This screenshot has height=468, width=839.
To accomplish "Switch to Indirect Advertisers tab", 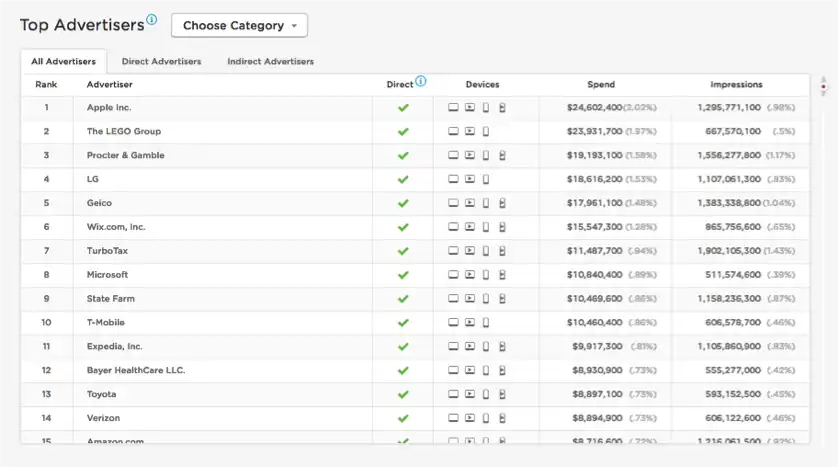I will tap(270, 61).
